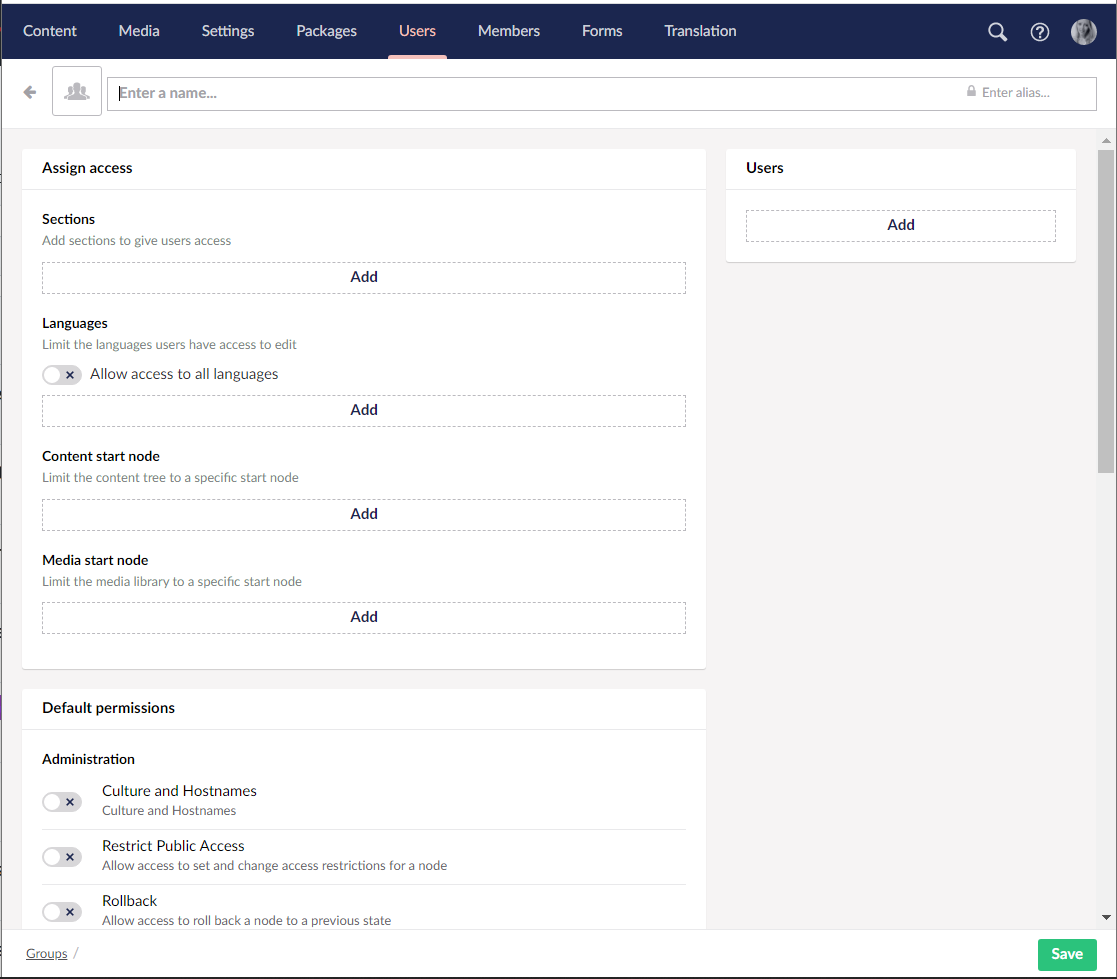Switch to the Content section
The height and width of the screenshot is (979, 1117).
coord(50,31)
